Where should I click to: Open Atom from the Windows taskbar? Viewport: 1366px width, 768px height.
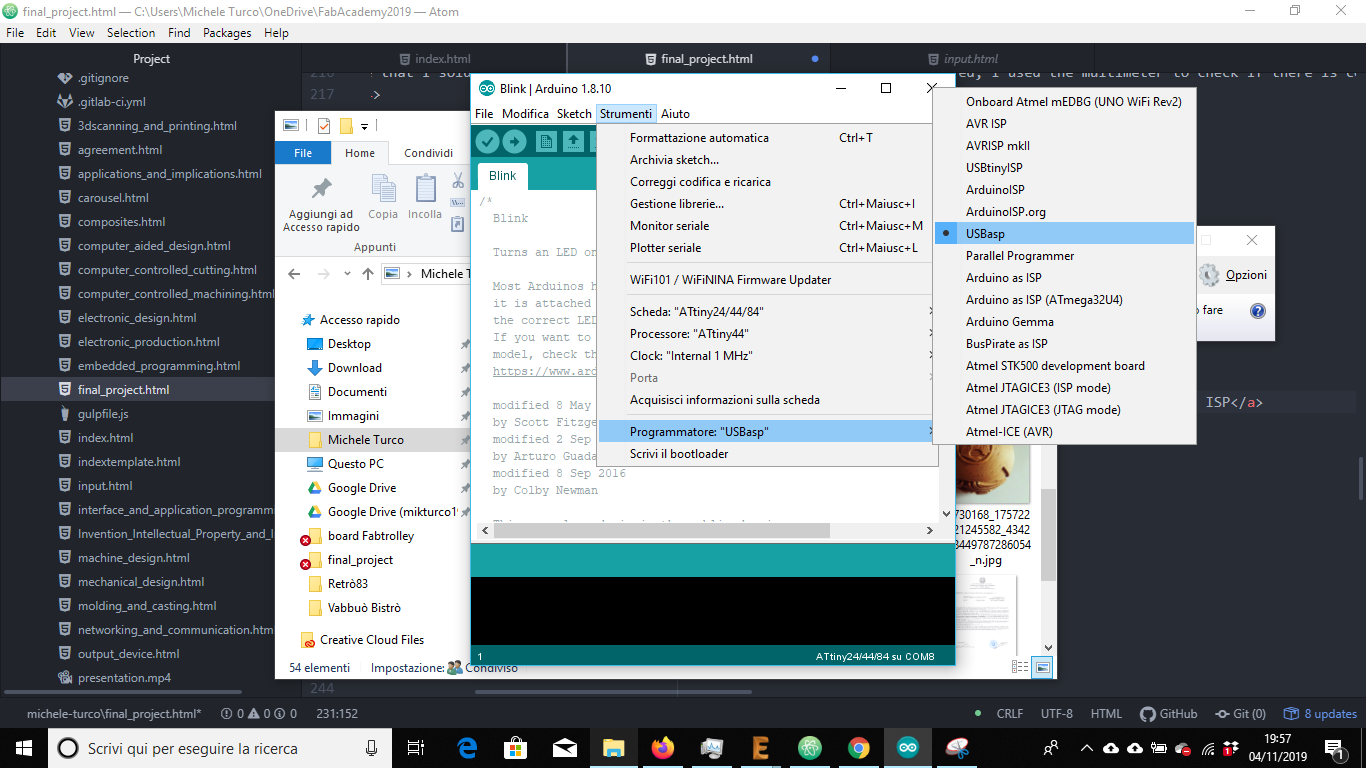click(809, 748)
